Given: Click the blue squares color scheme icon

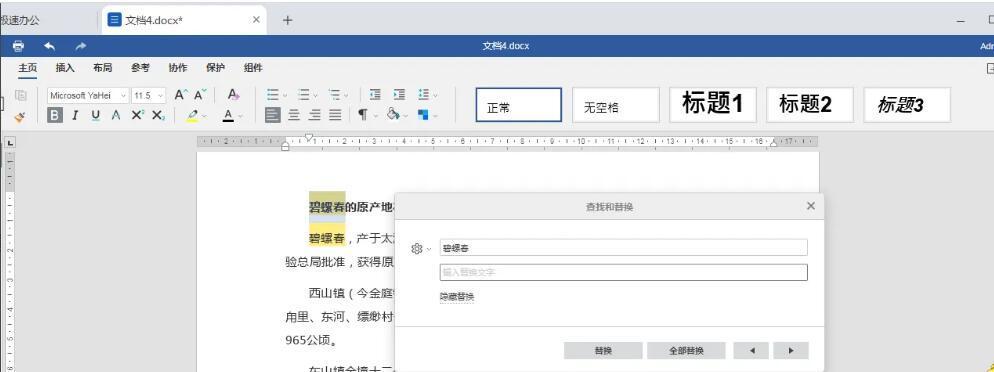Looking at the screenshot, I should (x=423, y=115).
